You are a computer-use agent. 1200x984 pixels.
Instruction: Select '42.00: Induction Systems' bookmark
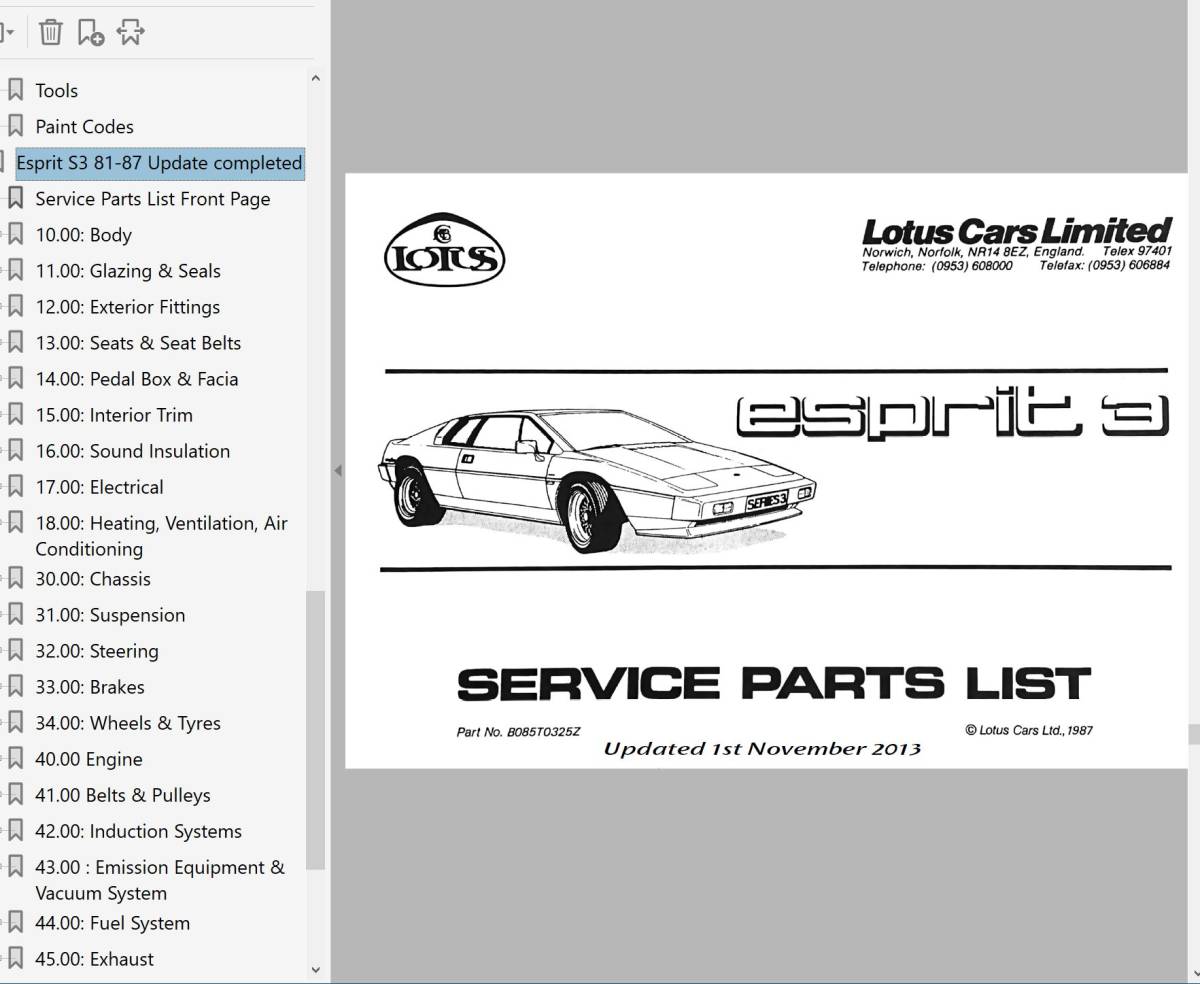(139, 831)
